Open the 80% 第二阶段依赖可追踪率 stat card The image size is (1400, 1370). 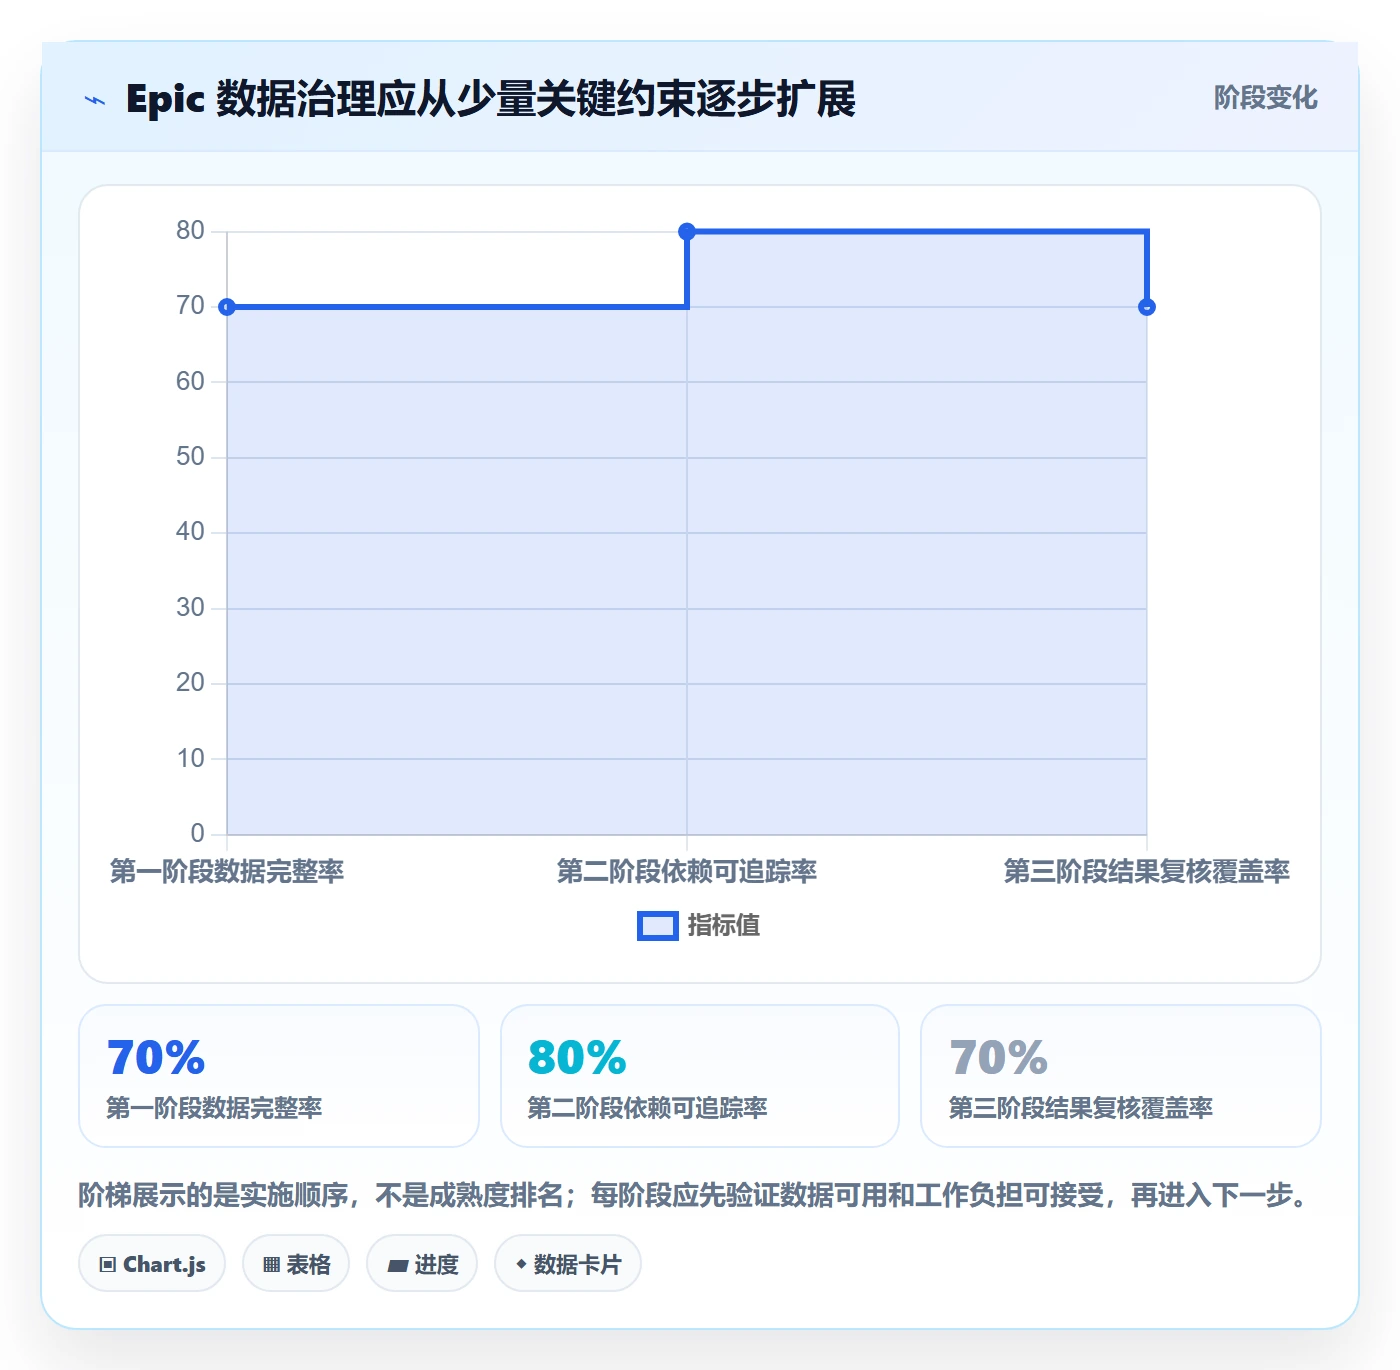tap(700, 1076)
